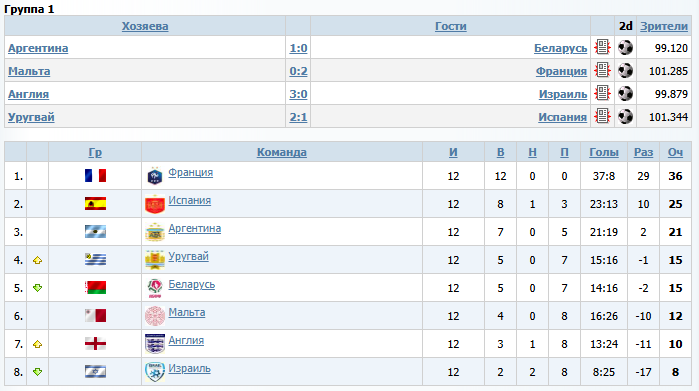Click soccer ball icon in Uruguay-Spain row

click(625, 116)
